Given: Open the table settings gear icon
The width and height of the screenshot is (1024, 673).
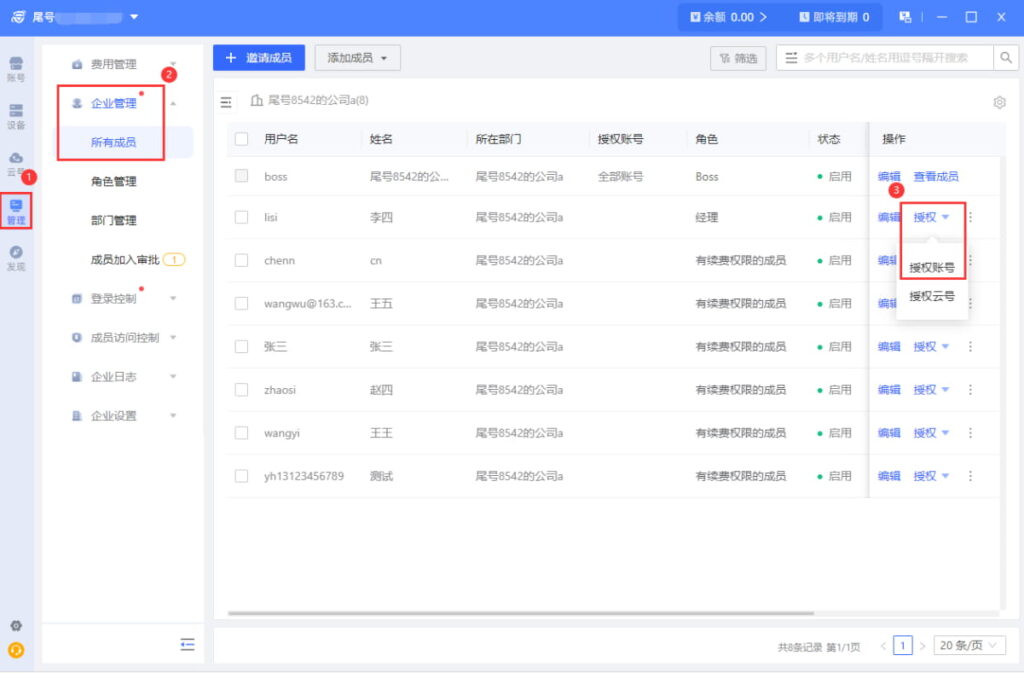Looking at the screenshot, I should tap(998, 101).
